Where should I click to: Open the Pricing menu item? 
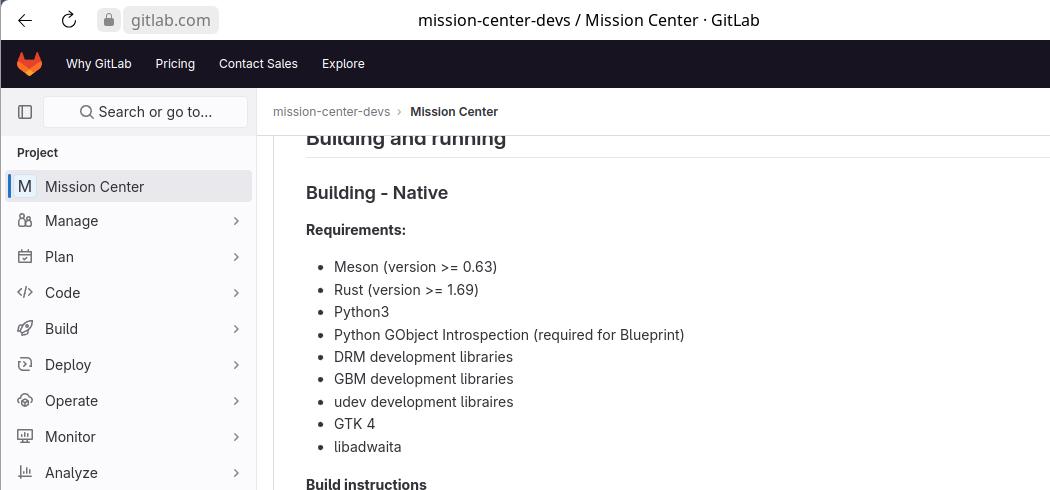click(175, 64)
